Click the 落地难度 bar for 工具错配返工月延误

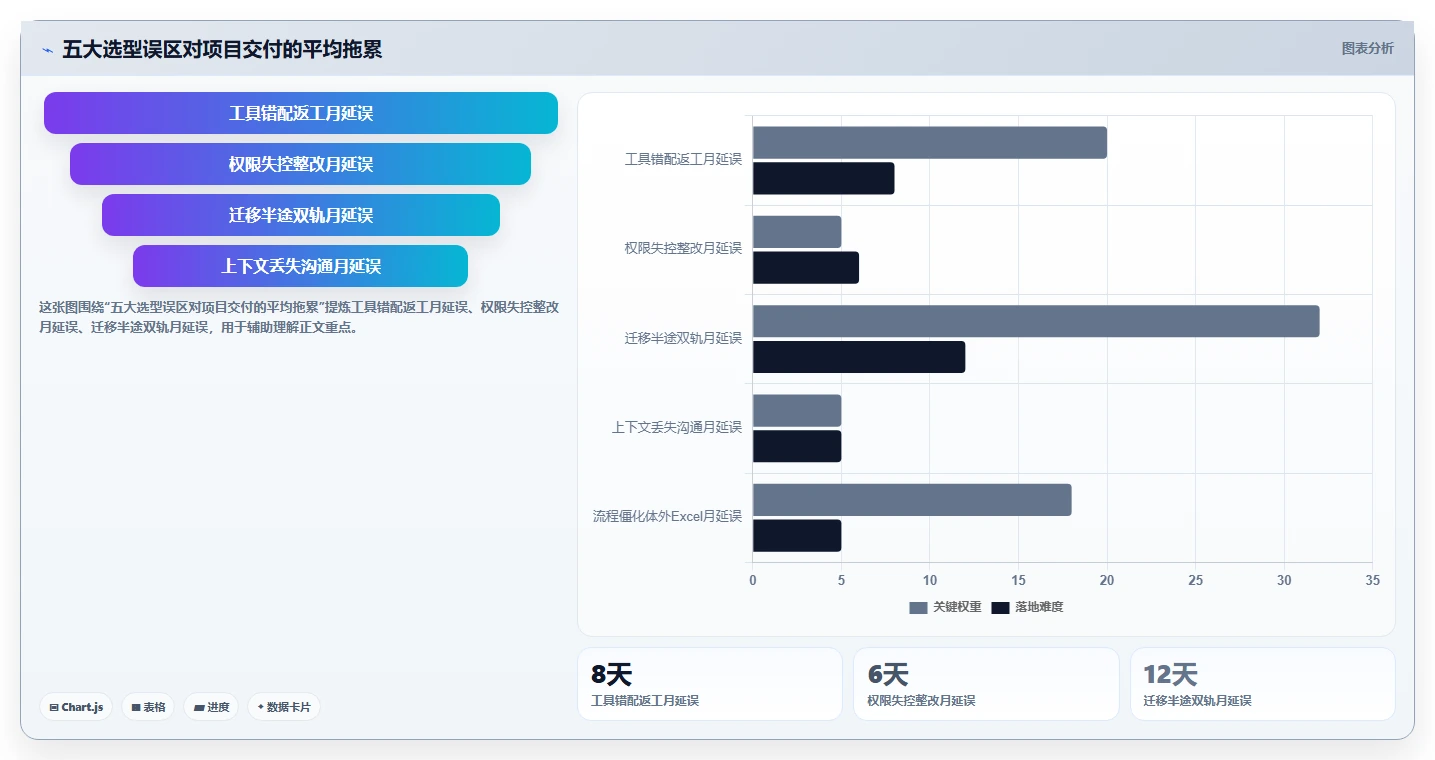point(824,179)
